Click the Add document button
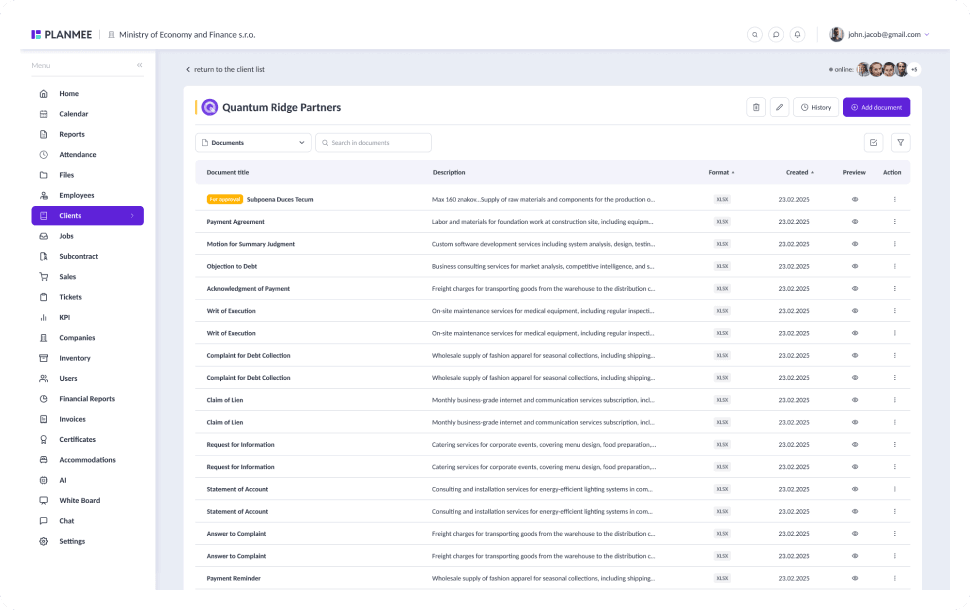The width and height of the screenshot is (970, 610). [877, 107]
